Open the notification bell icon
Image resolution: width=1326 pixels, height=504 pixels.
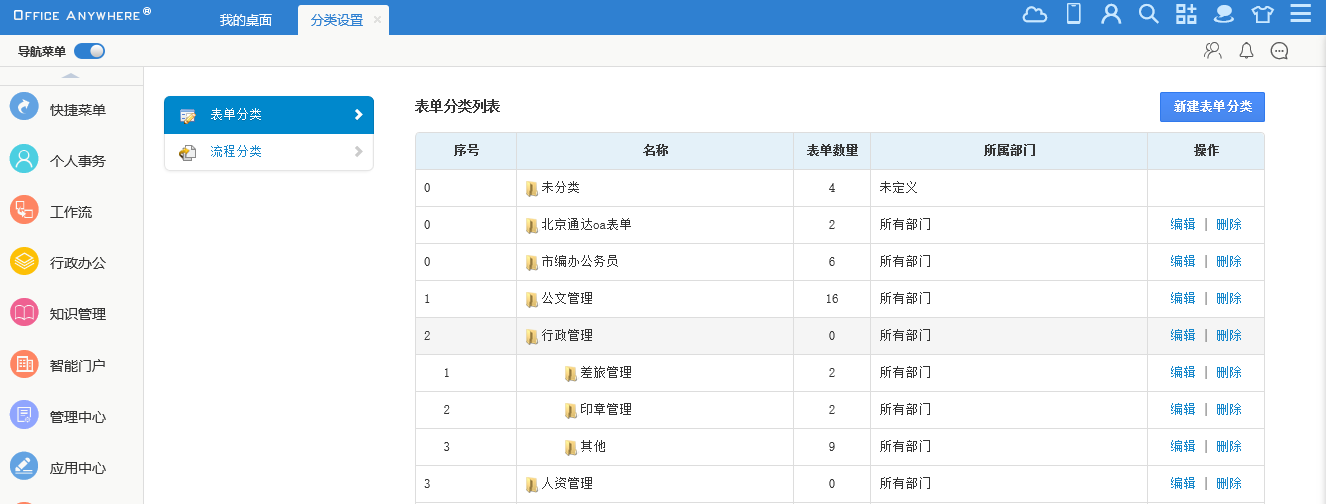[x=1246, y=51]
